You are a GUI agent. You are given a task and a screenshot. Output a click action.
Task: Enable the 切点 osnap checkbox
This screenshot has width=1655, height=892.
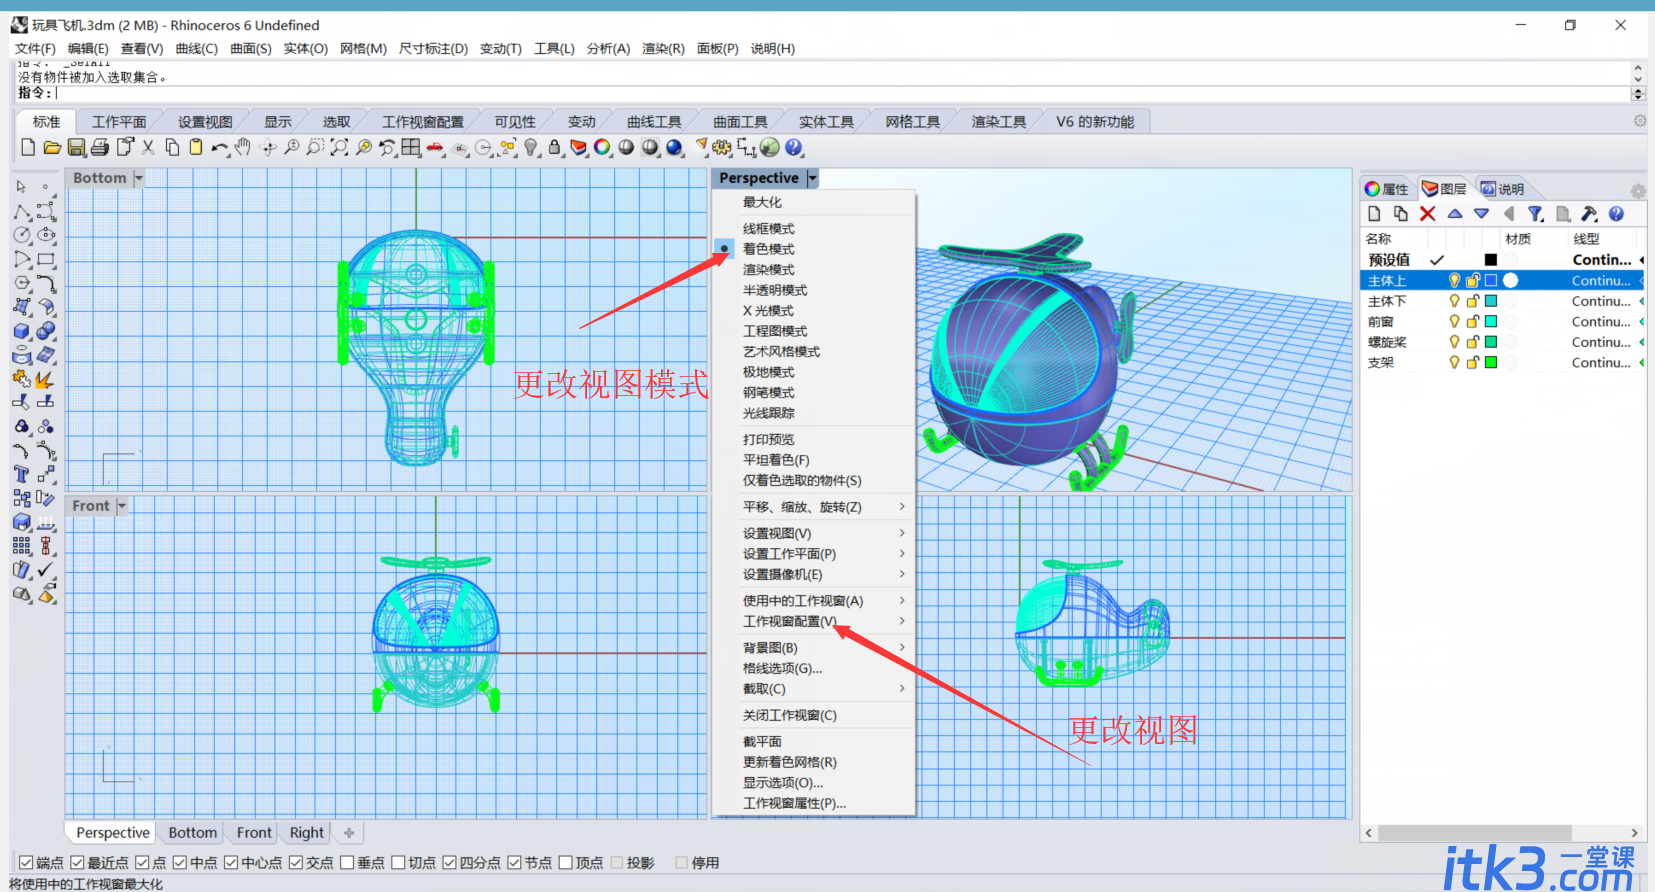tap(398, 862)
